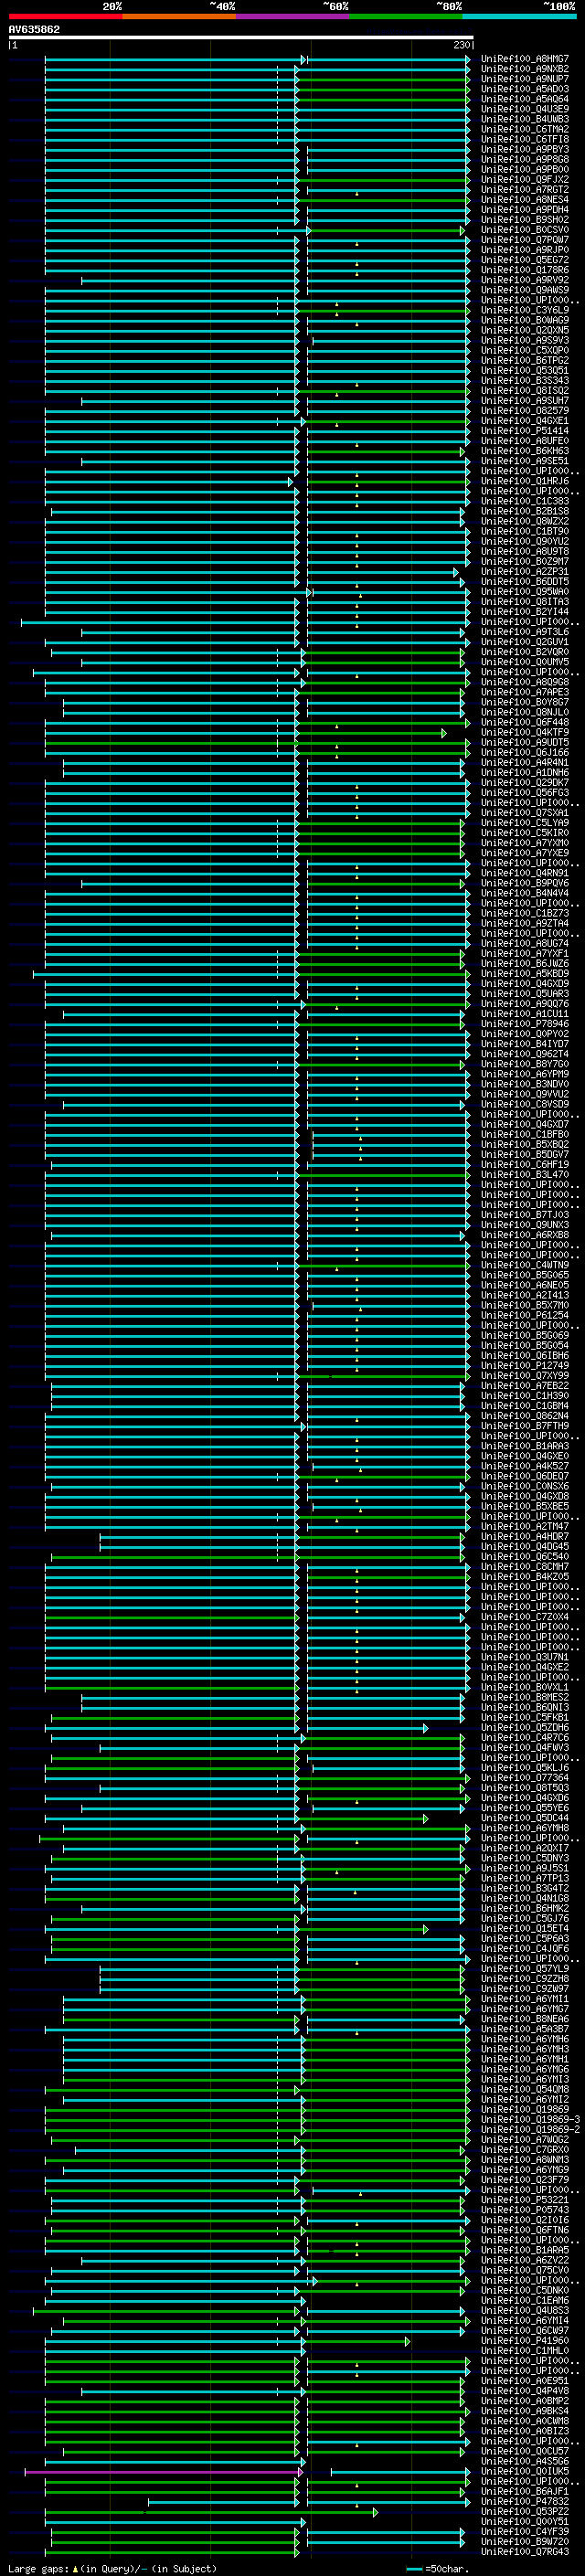Select the UniRef100_B4IYD7 label

pyautogui.click(x=525, y=1044)
